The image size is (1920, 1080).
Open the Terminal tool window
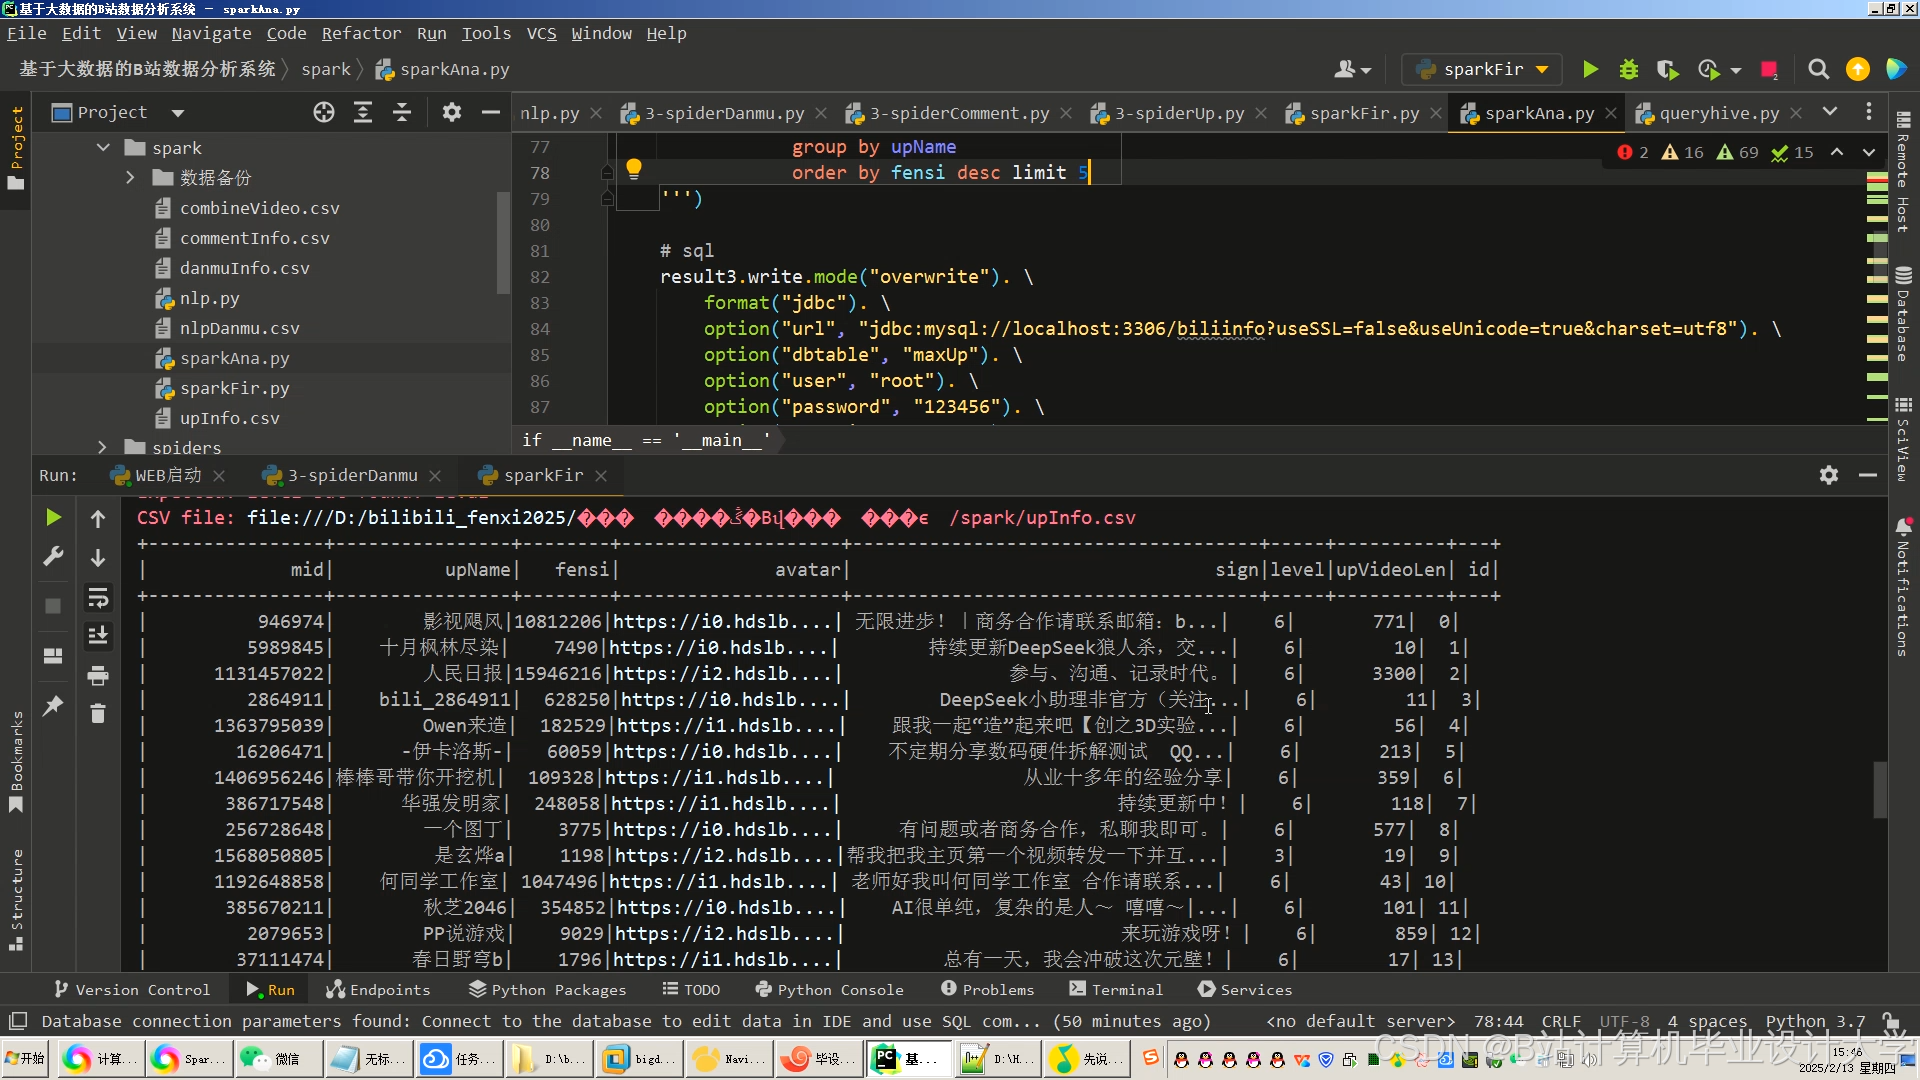(x=1116, y=989)
